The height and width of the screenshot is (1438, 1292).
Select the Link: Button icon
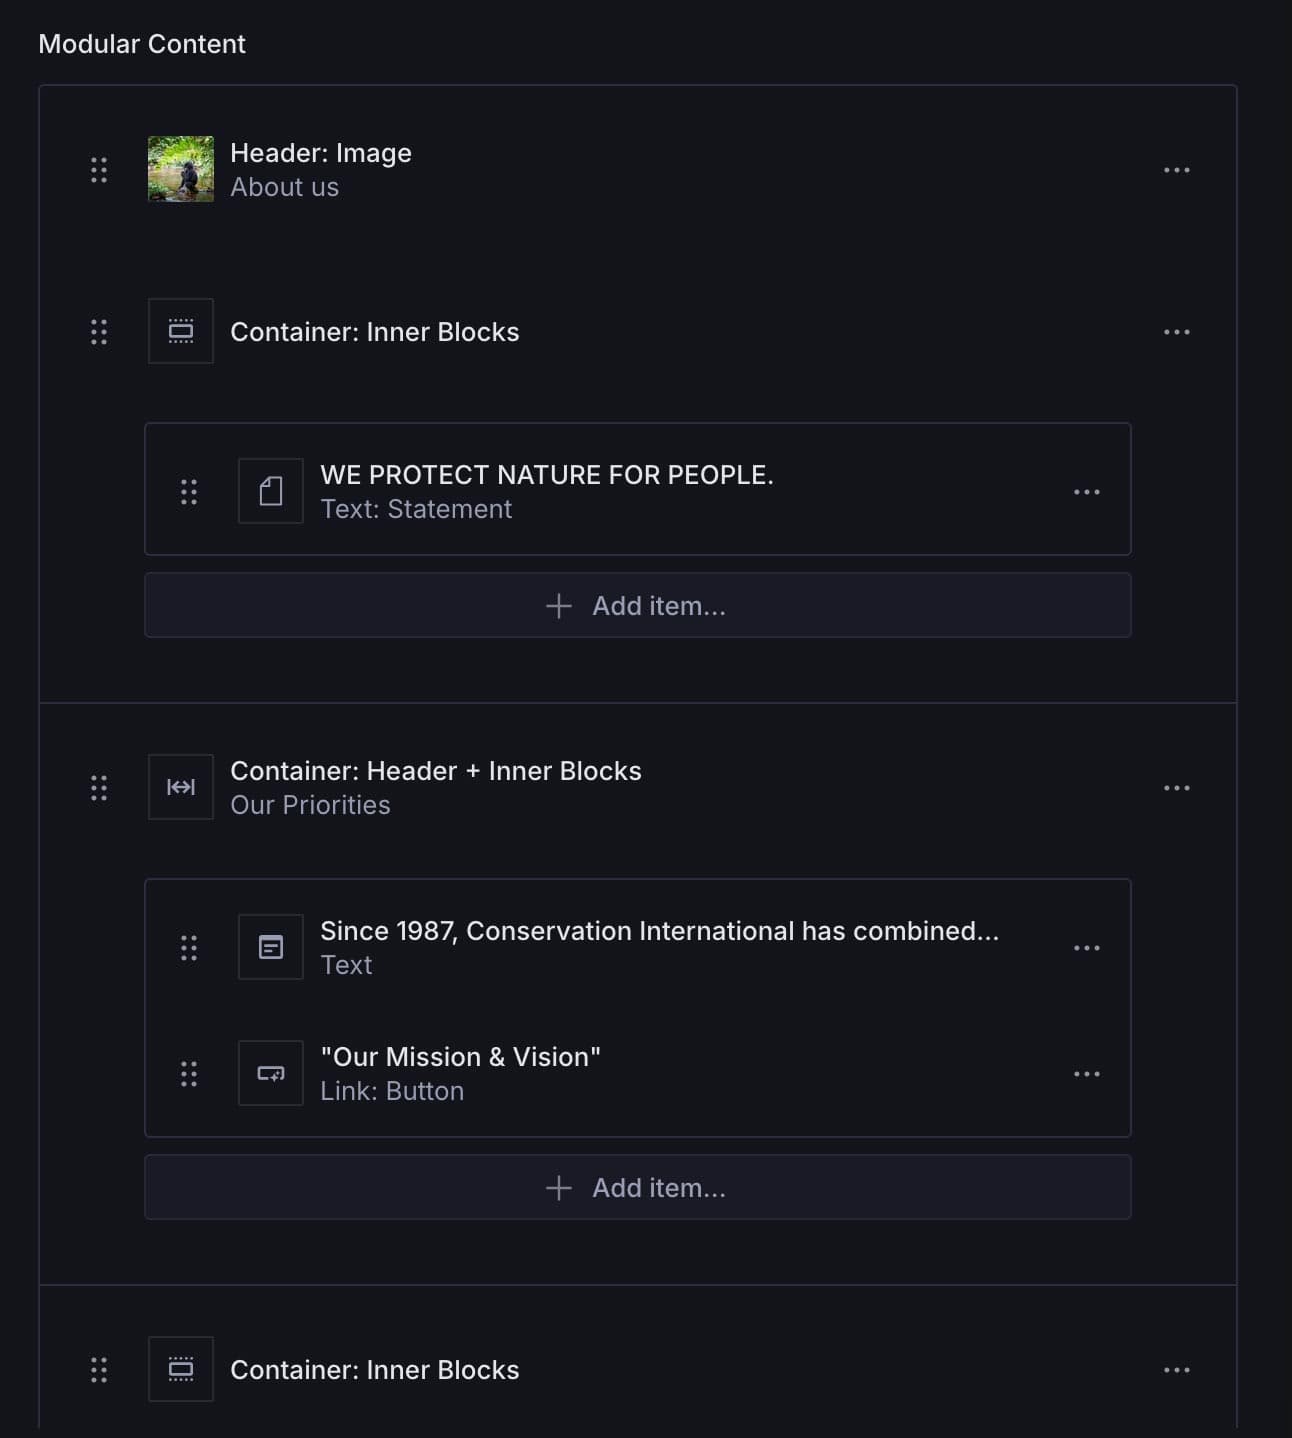tap(270, 1073)
